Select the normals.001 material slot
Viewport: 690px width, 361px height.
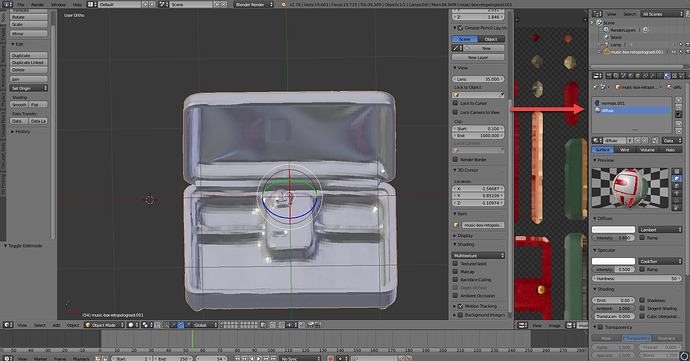[x=631, y=103]
